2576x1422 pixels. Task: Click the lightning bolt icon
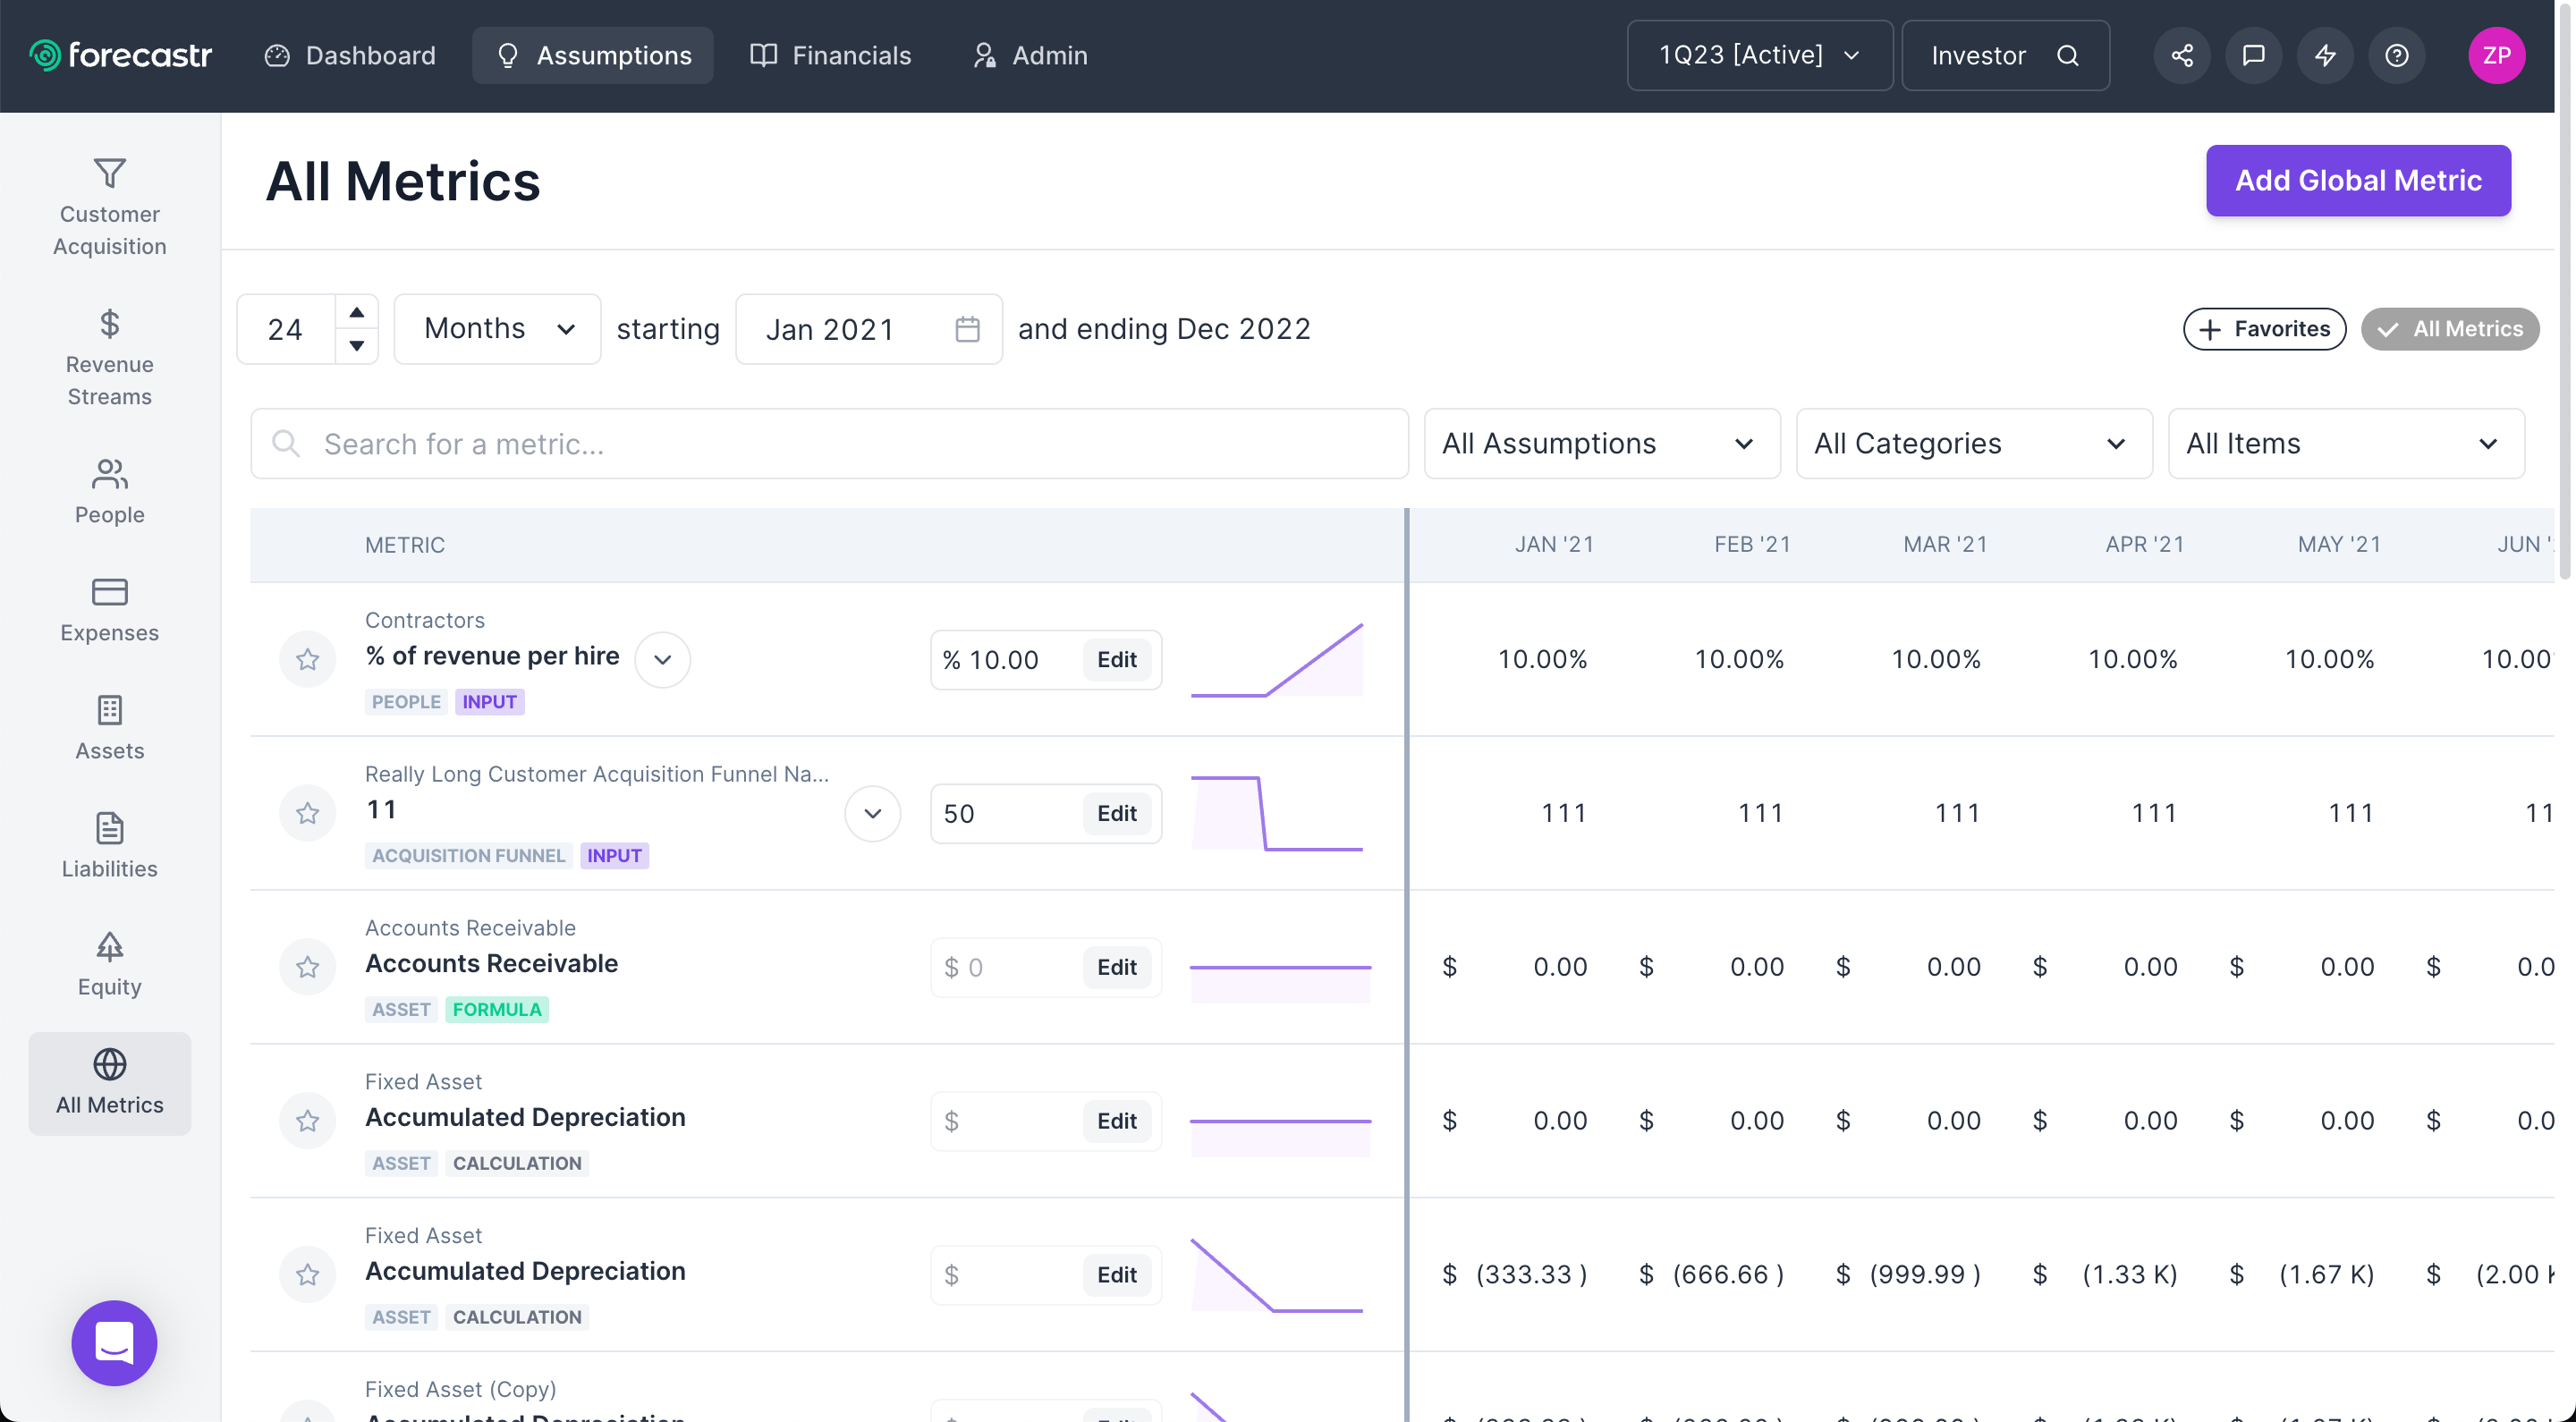click(2325, 55)
